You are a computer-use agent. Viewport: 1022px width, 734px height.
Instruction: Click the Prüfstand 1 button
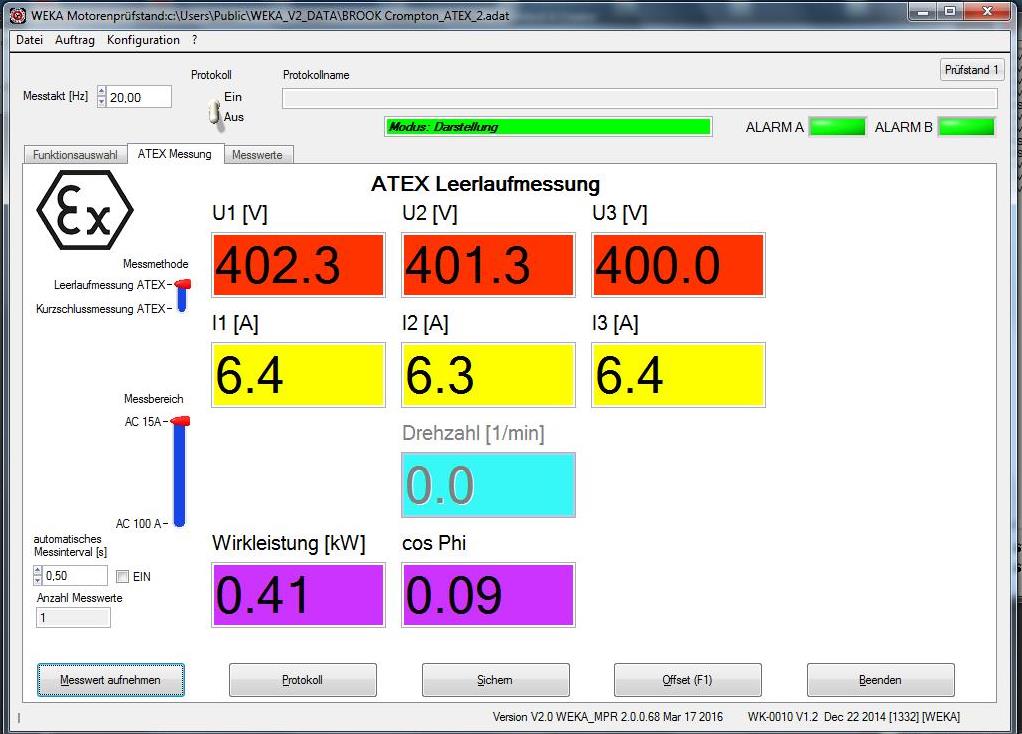tap(971, 70)
